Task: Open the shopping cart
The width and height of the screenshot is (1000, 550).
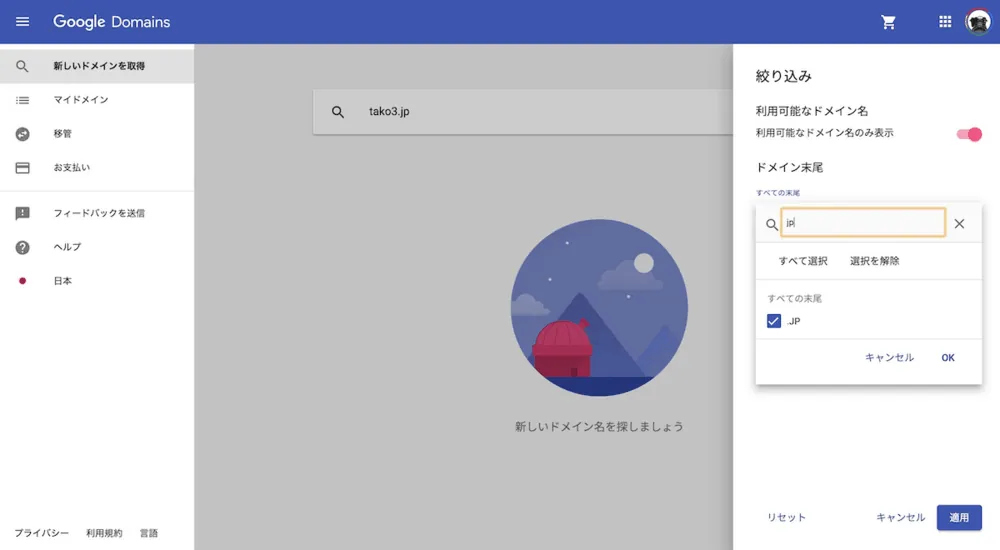Action: 888,22
